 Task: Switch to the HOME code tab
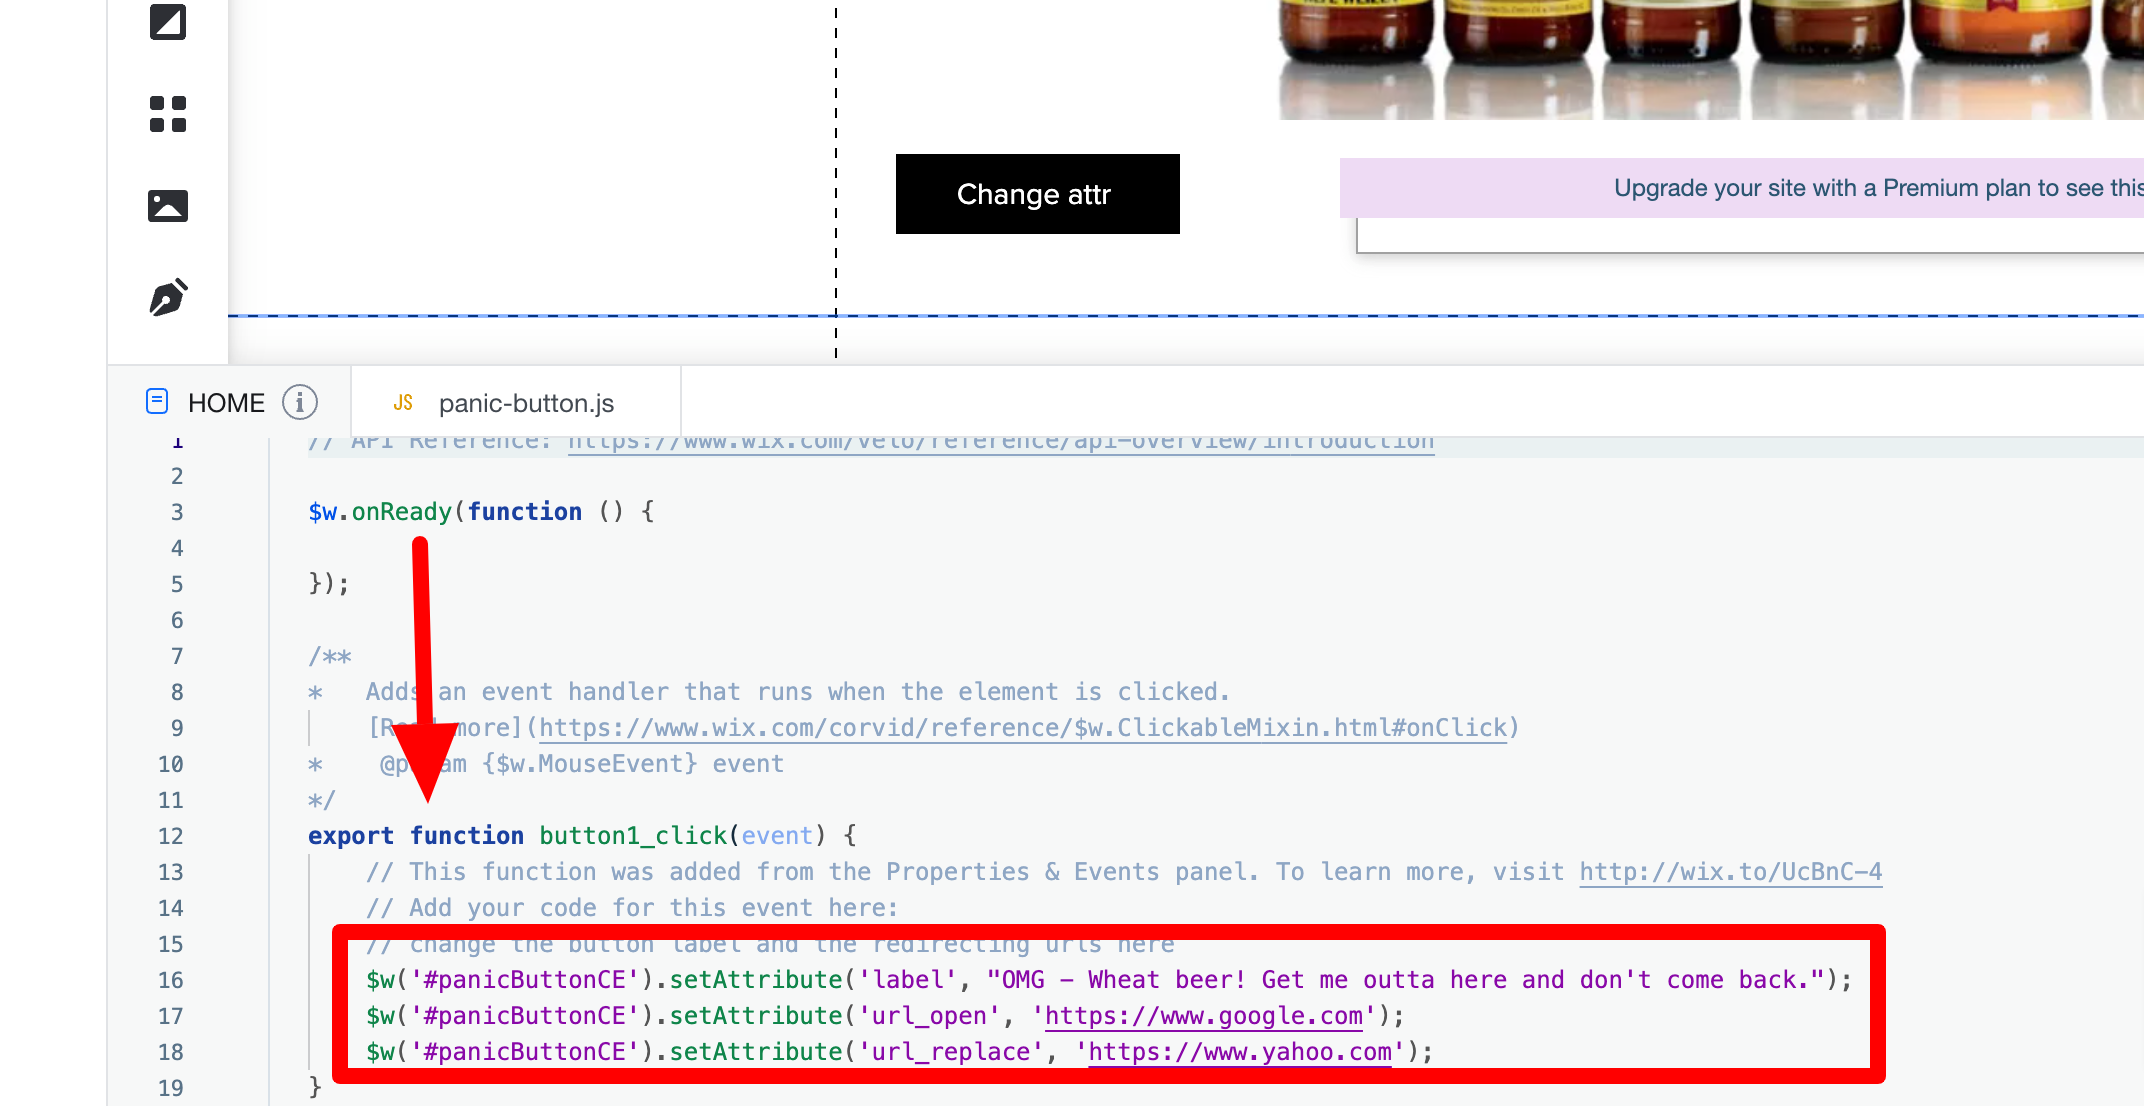tap(226, 403)
